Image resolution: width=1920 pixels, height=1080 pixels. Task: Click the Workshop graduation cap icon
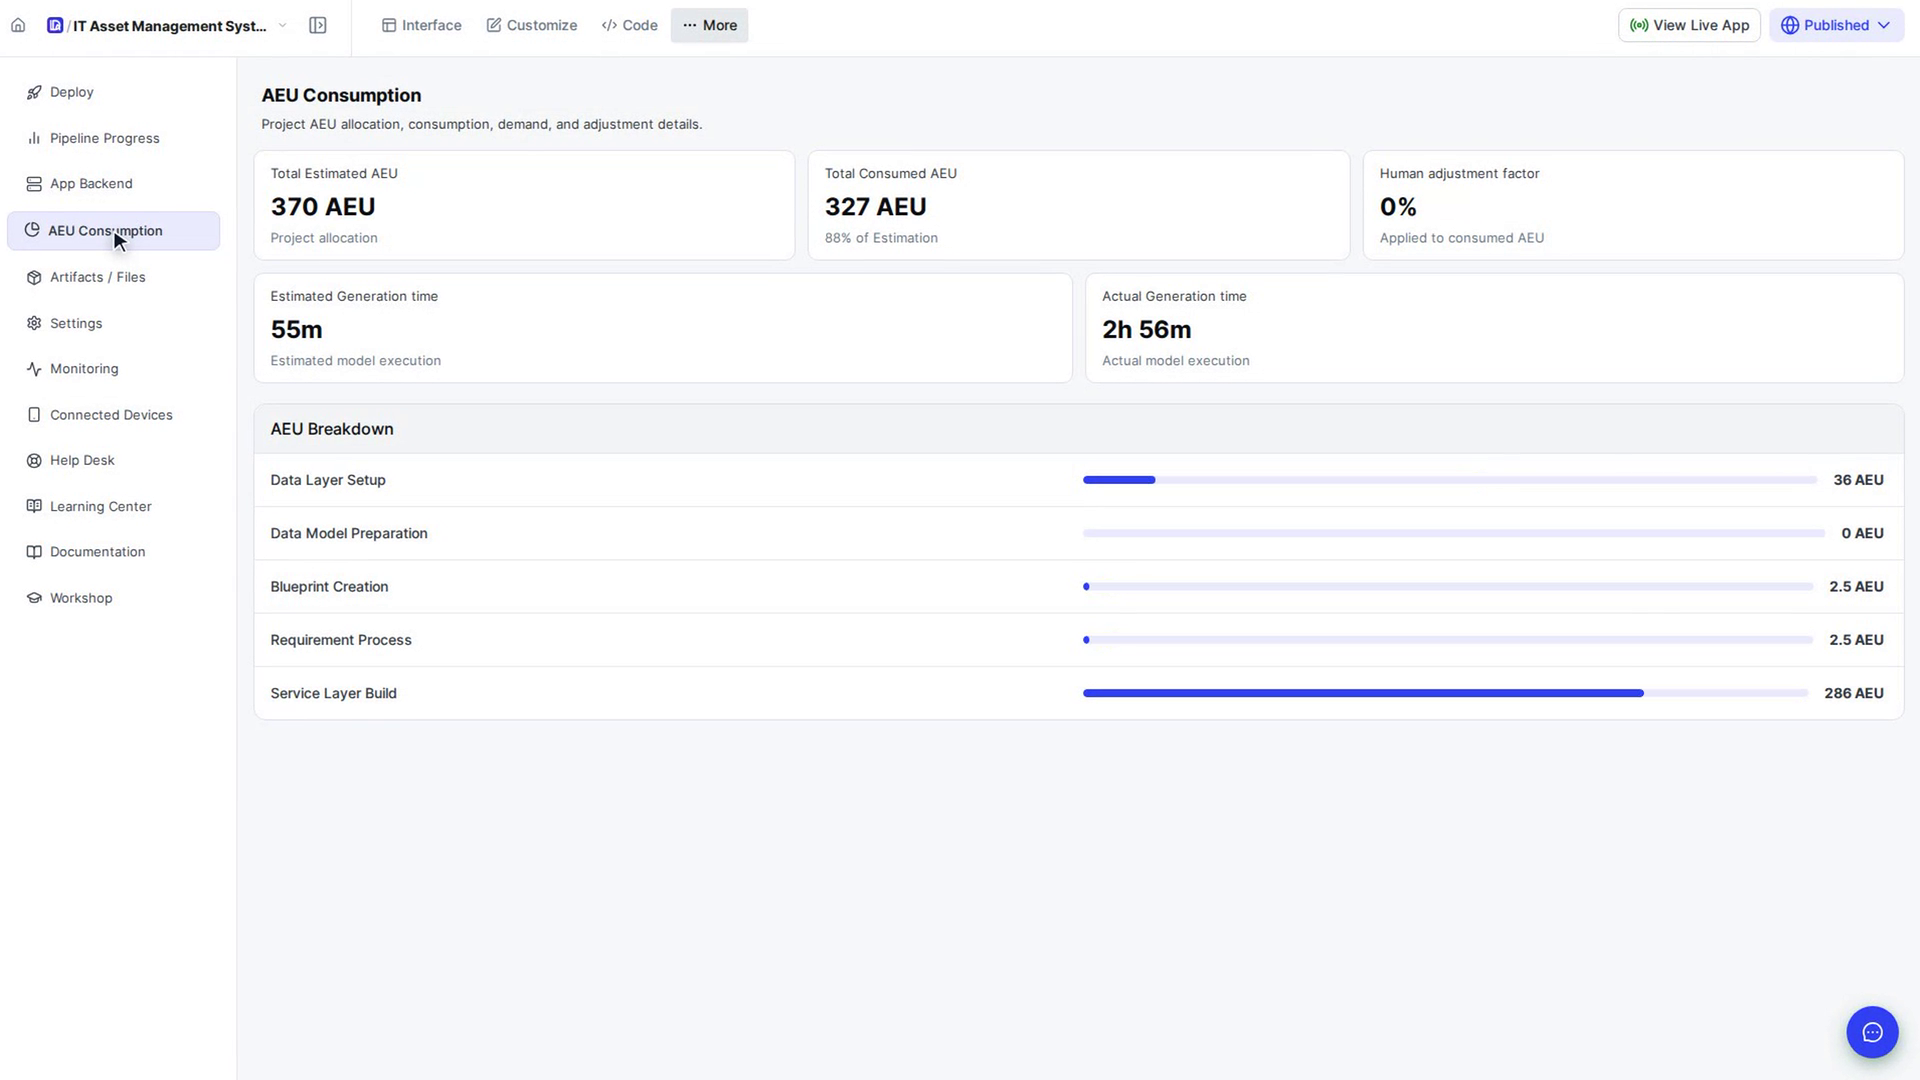click(x=34, y=598)
